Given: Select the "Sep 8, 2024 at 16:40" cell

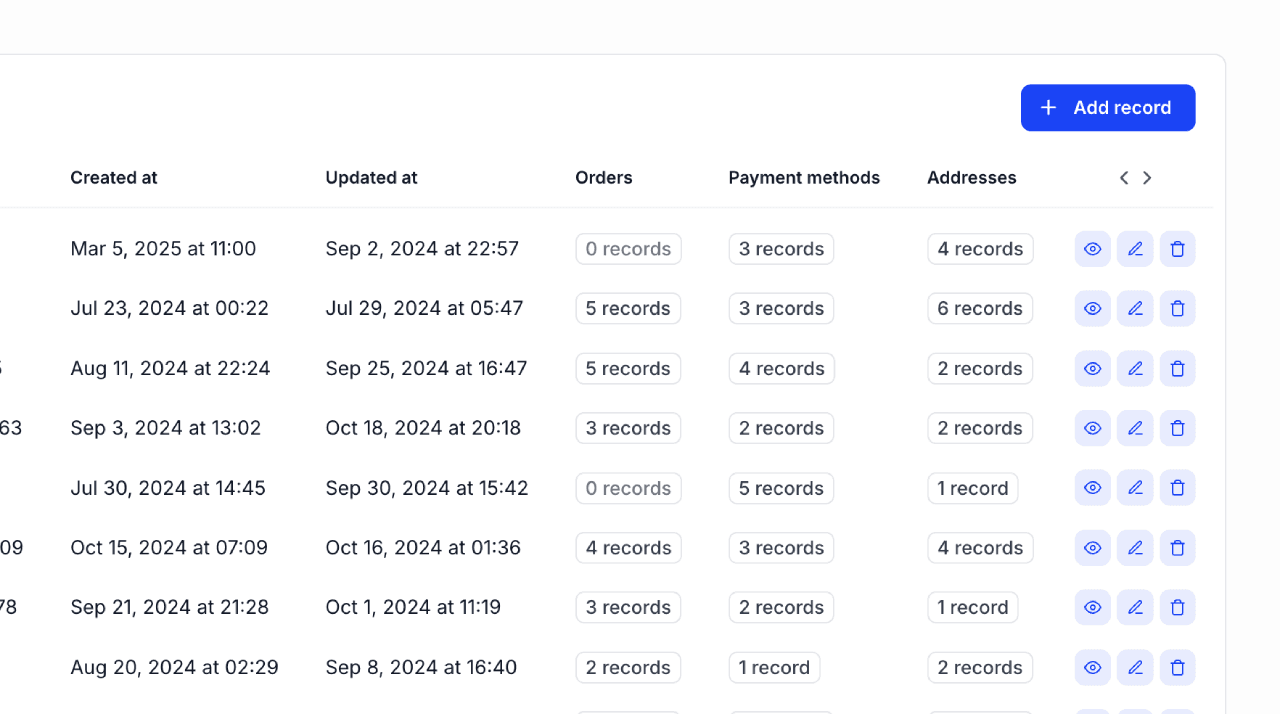Looking at the screenshot, I should pos(421,667).
